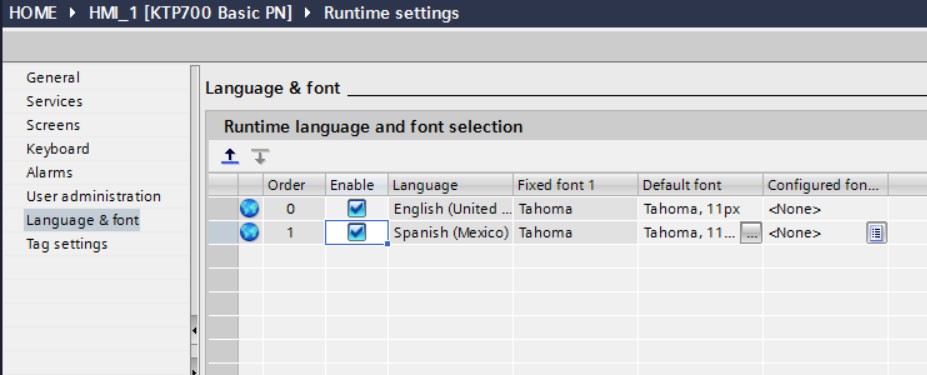Collapse navigation pane with left arrow

[195, 331]
